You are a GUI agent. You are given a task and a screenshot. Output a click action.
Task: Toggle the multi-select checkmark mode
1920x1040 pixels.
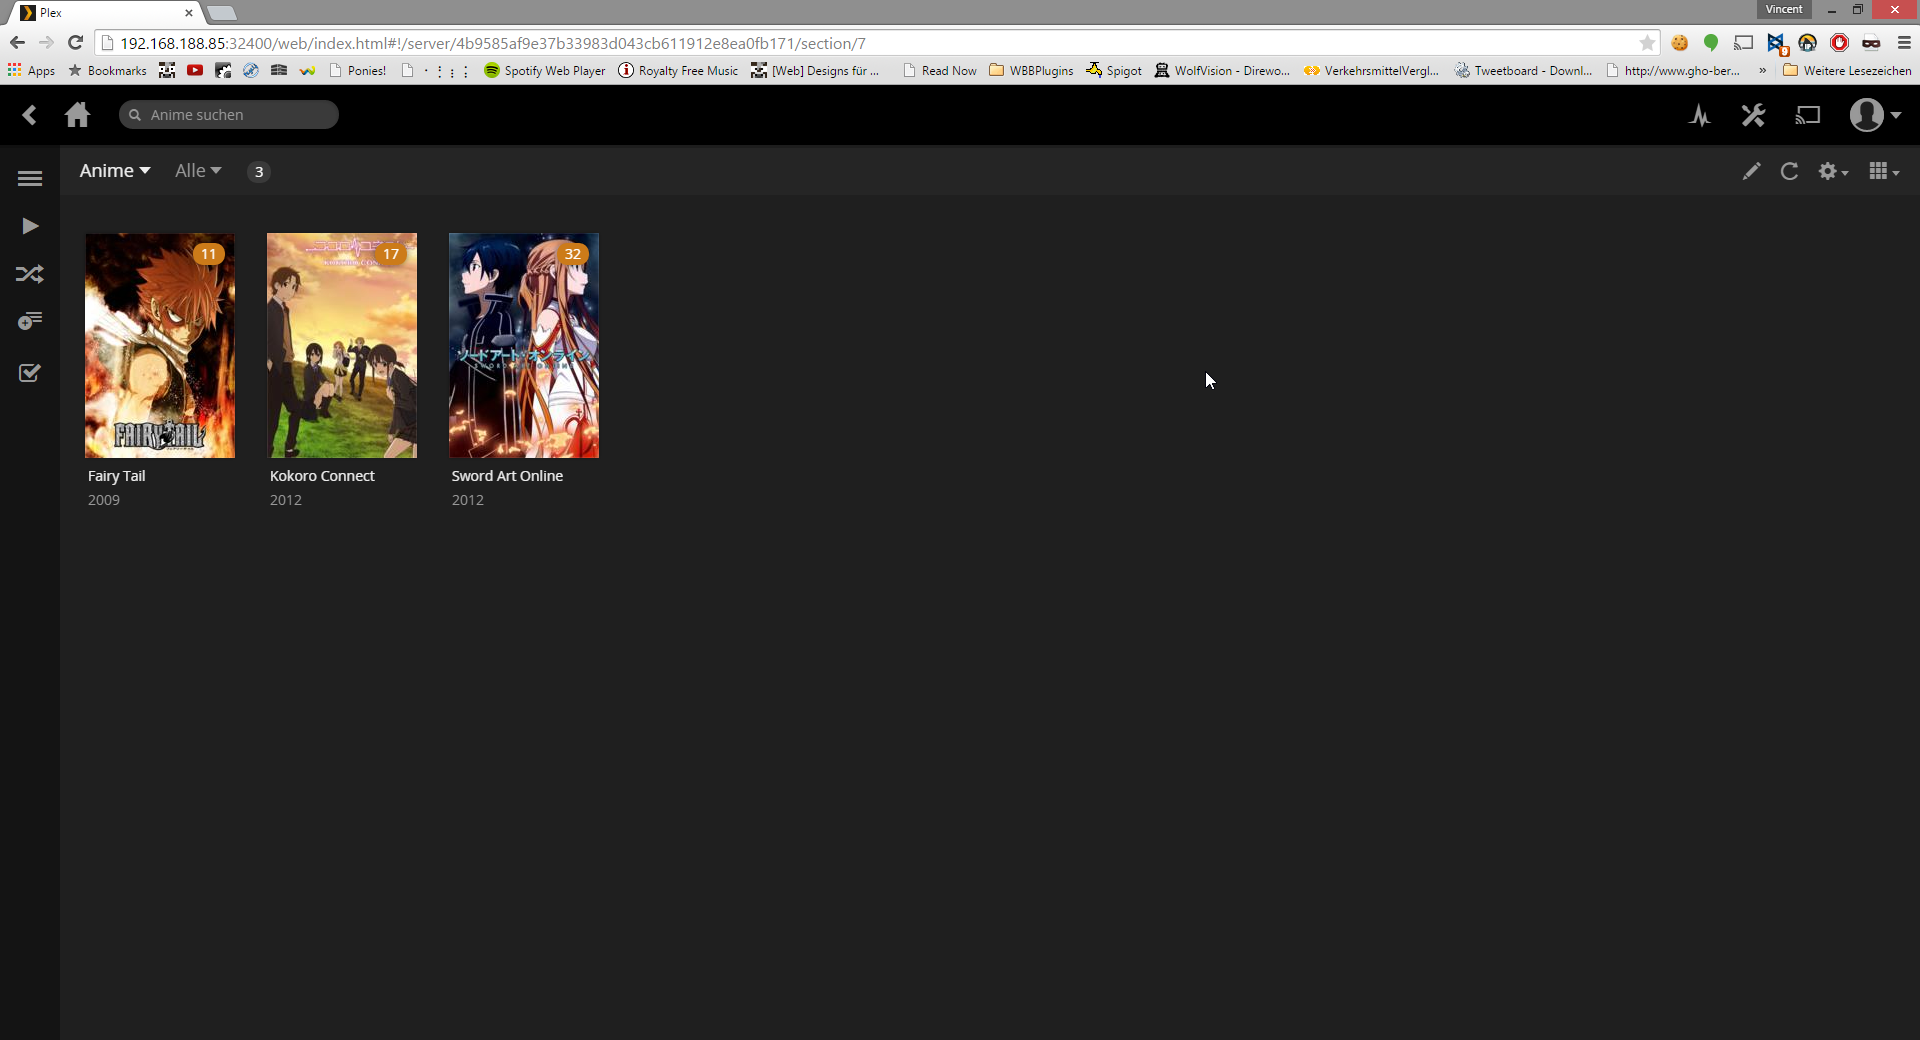30,373
